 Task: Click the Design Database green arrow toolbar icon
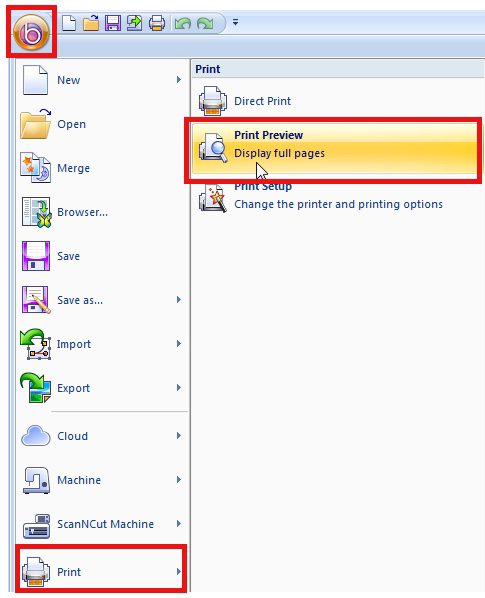[134, 23]
